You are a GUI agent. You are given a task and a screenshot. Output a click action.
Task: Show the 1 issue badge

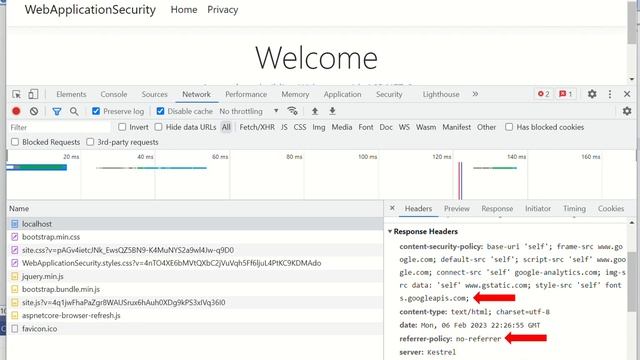[x=566, y=94]
